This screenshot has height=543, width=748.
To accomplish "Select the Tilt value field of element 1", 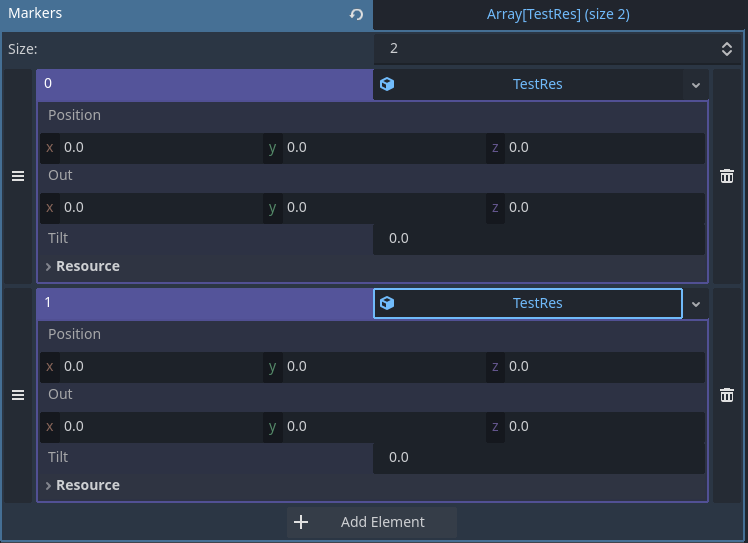I will [539, 458].
